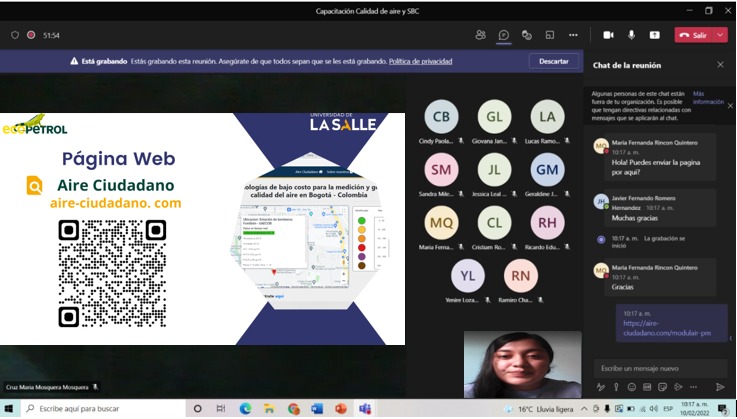Send the chat message
Viewport: 737px width, 419px height.
720,387
